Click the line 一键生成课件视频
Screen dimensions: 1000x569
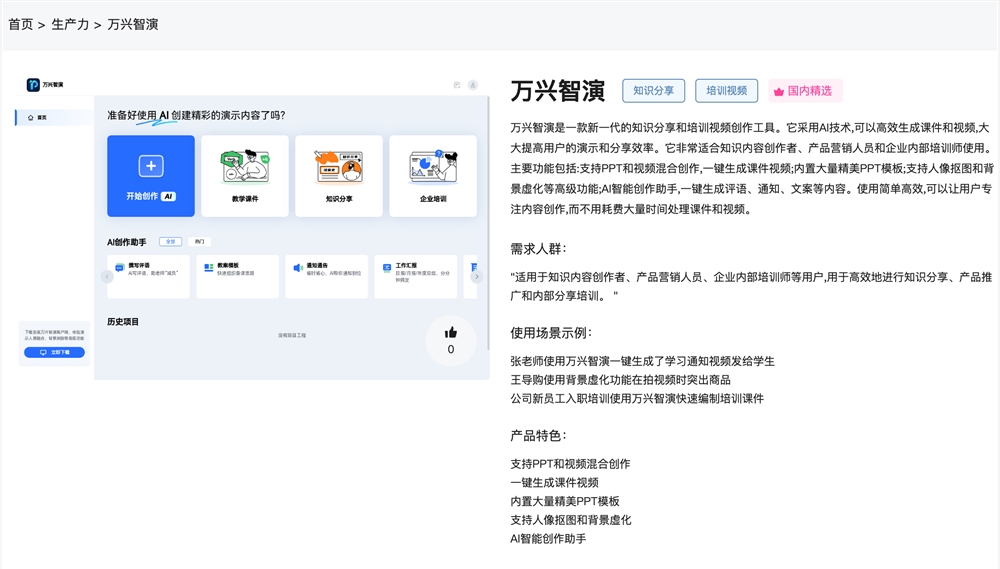click(554, 482)
